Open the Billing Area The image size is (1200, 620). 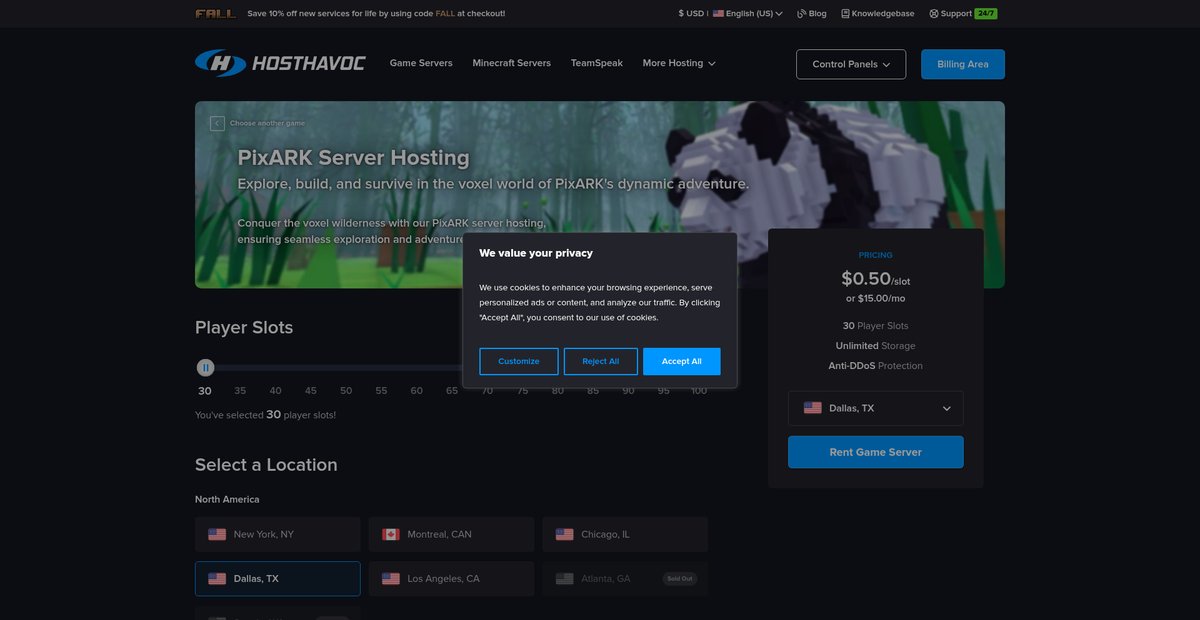[x=963, y=64]
